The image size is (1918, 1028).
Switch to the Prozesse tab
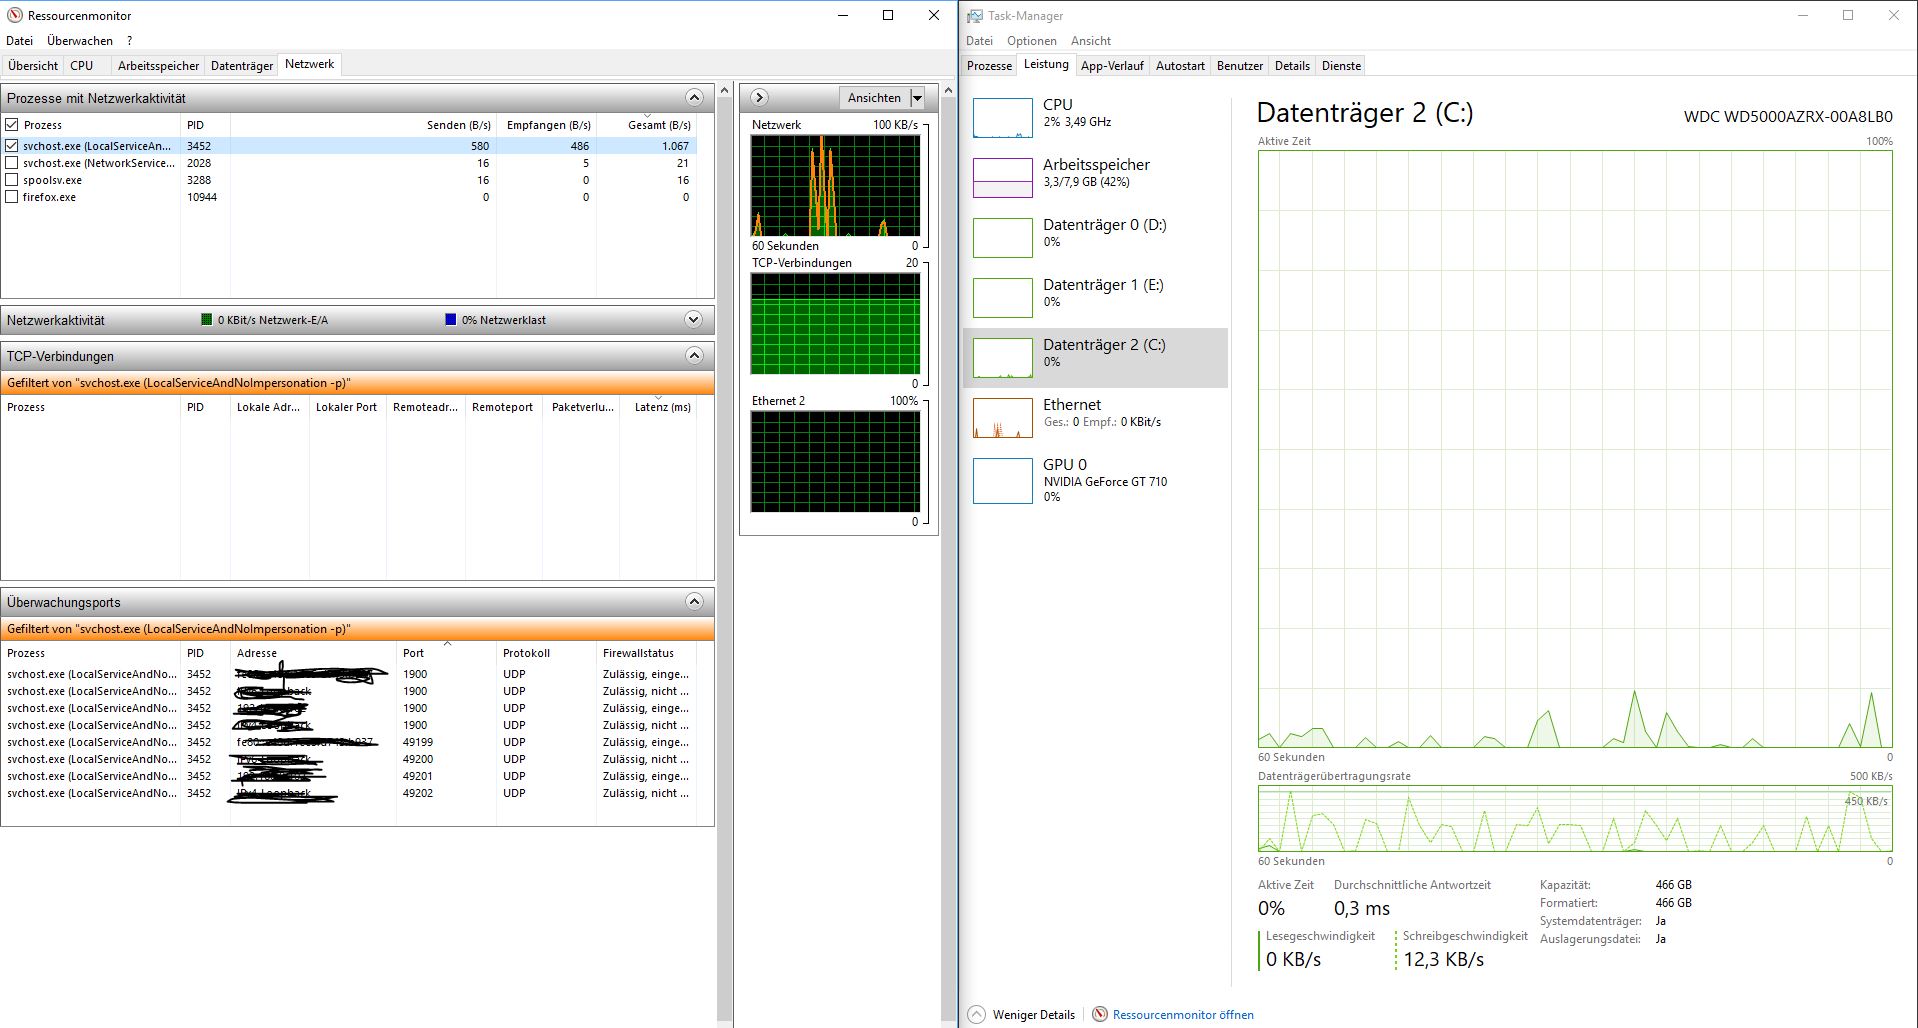[989, 66]
